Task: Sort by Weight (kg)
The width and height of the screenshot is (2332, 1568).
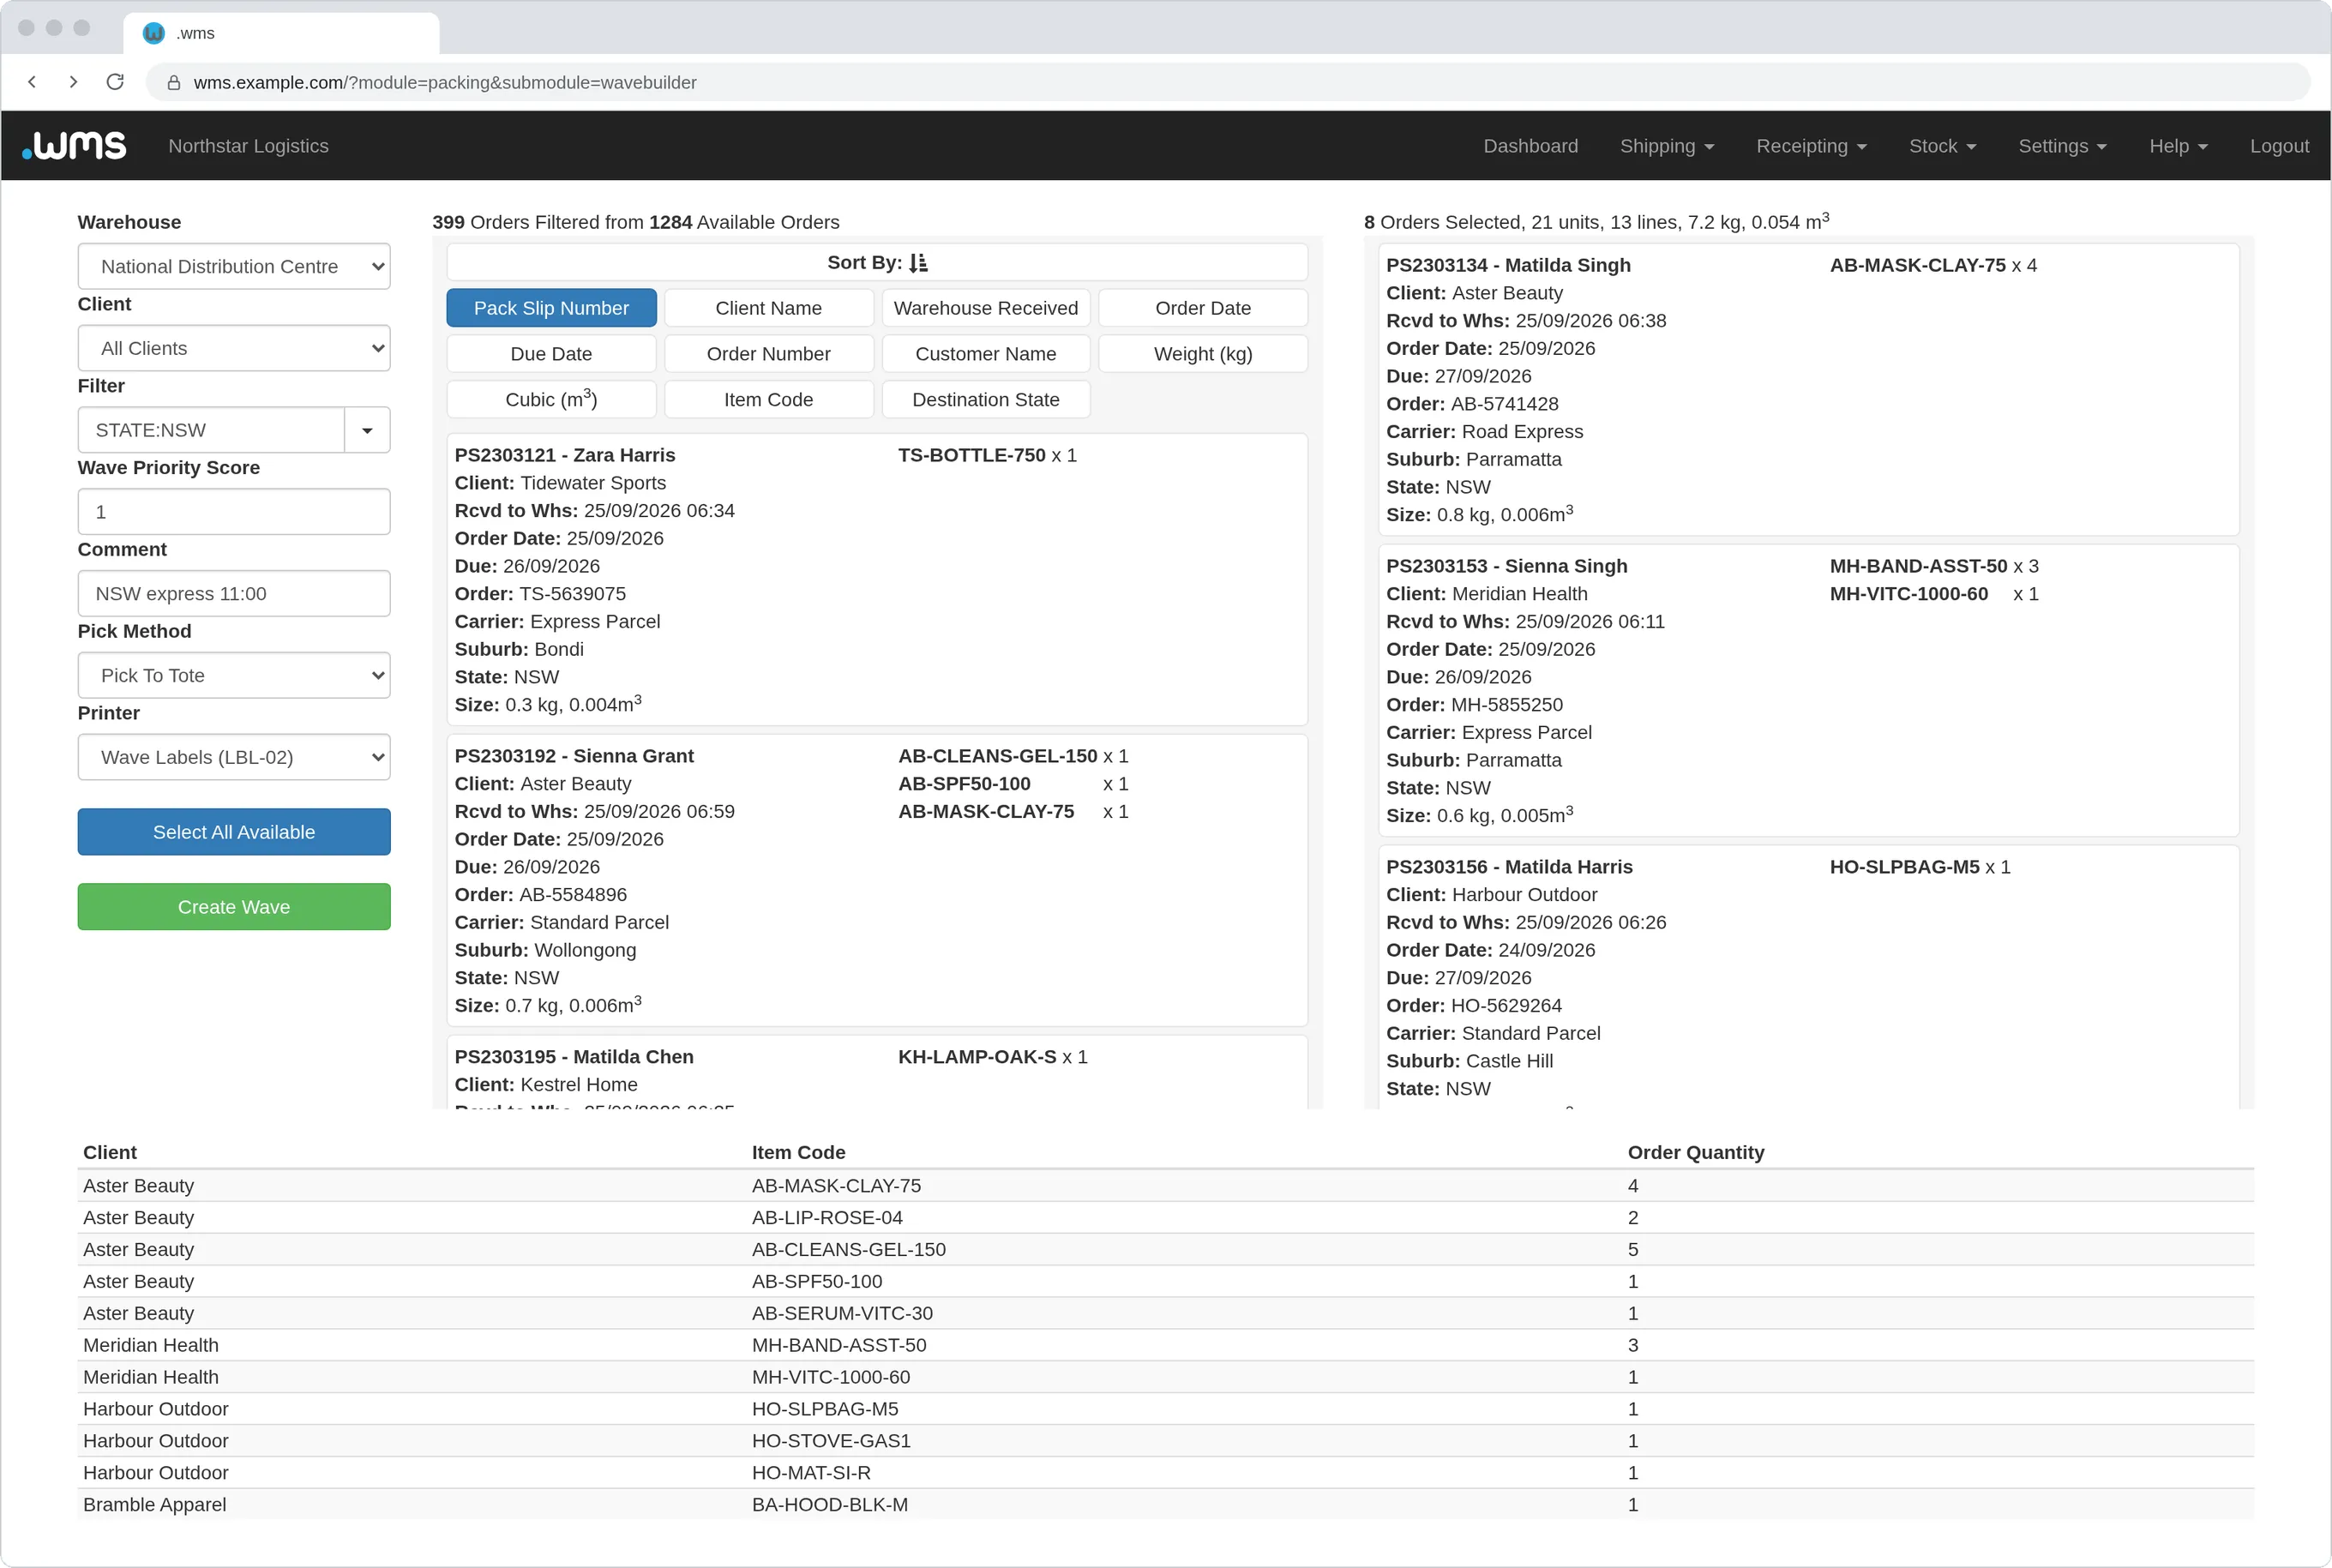Action: 1203,354
